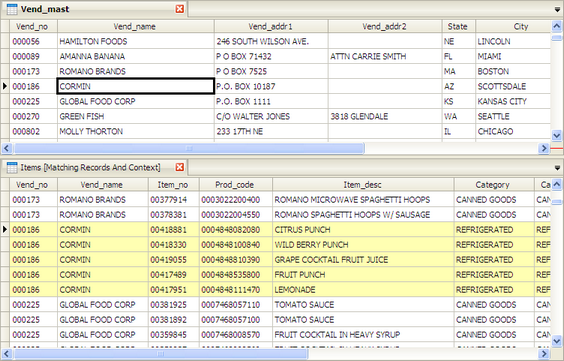Click Vend_mast horizontal scrollbar thumb
The height and width of the screenshot is (361, 564).
tap(189, 148)
